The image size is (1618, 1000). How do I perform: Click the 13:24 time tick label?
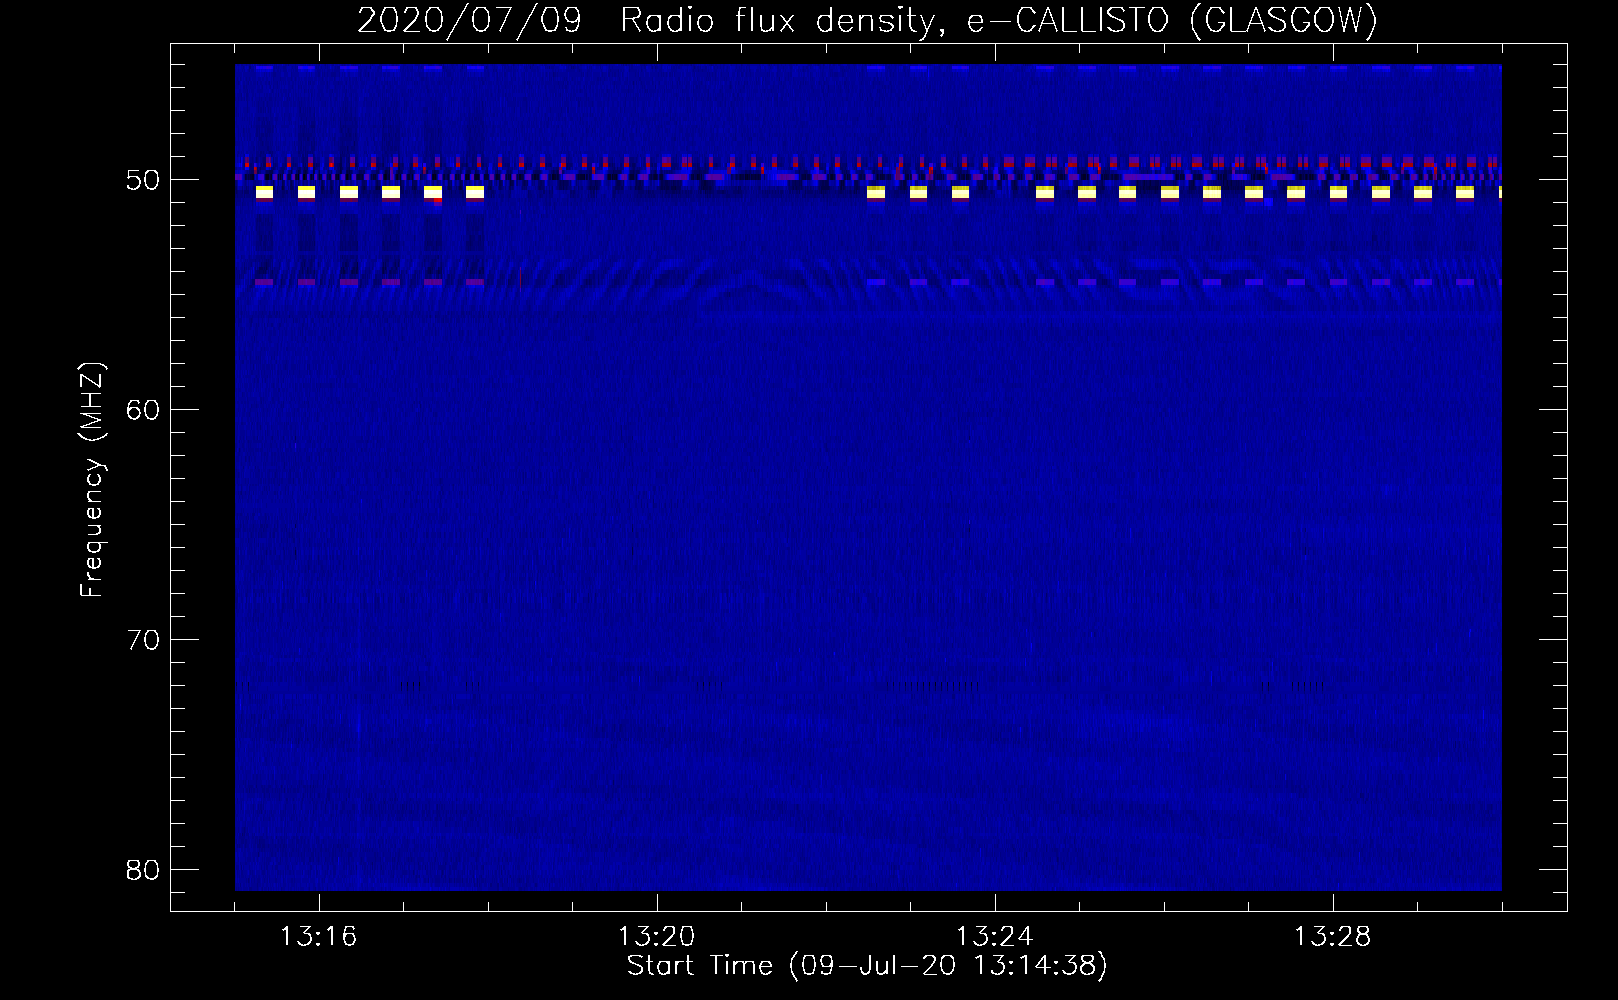pyautogui.click(x=994, y=937)
